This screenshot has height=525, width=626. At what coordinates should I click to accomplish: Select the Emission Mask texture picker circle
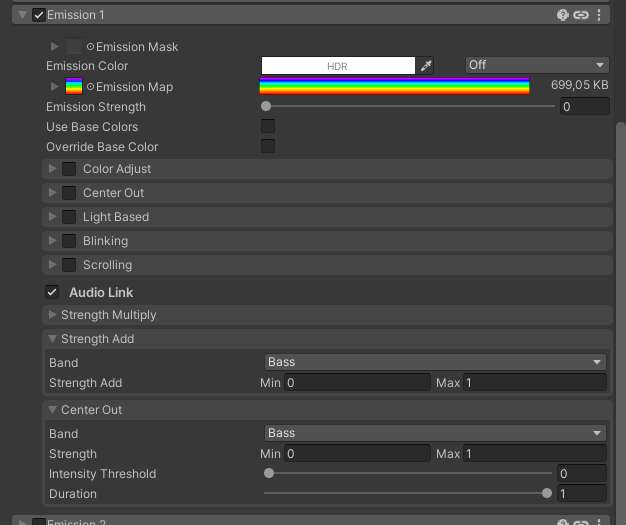[x=90, y=47]
